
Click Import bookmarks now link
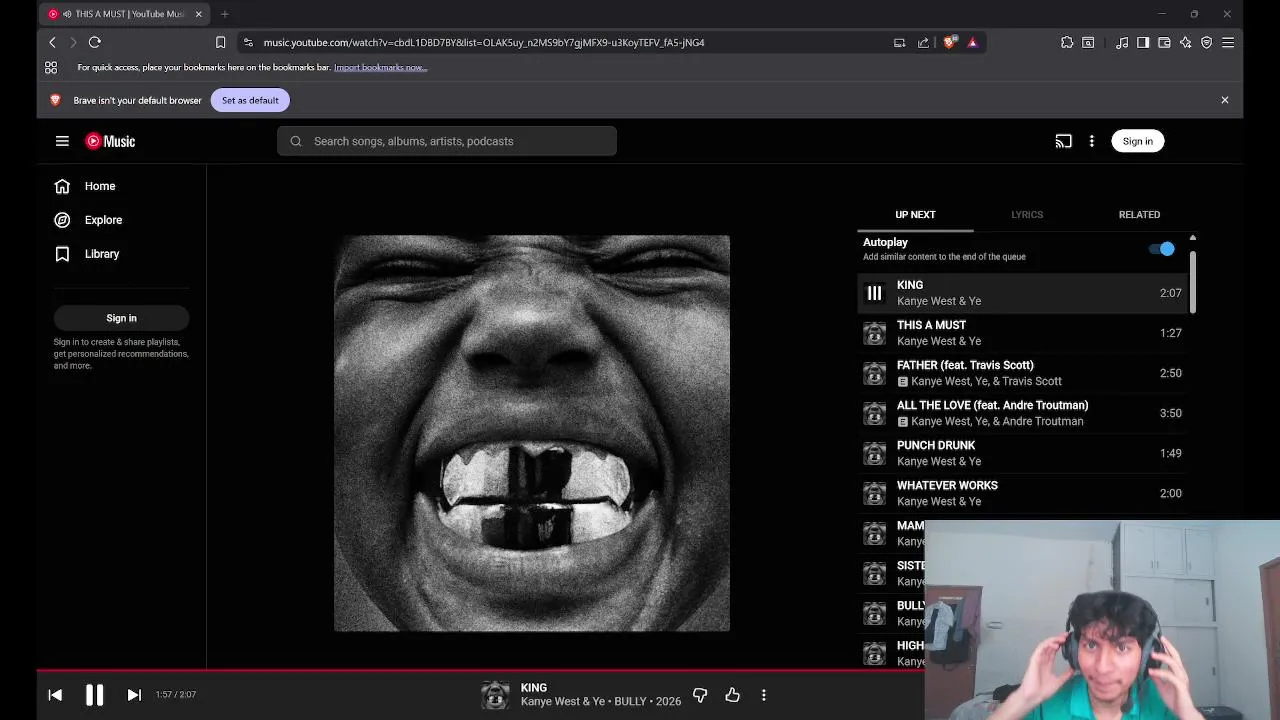[380, 67]
